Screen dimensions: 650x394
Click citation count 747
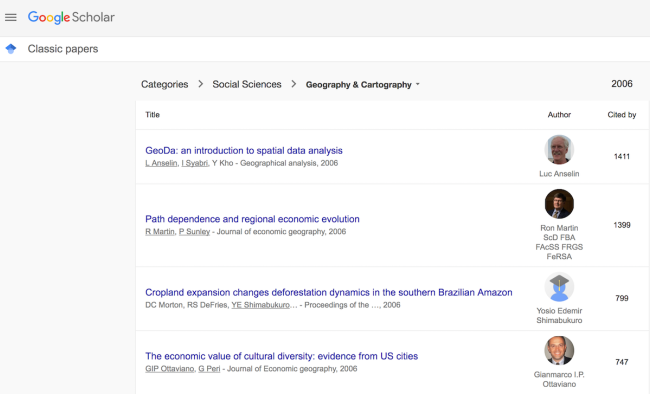coord(622,362)
